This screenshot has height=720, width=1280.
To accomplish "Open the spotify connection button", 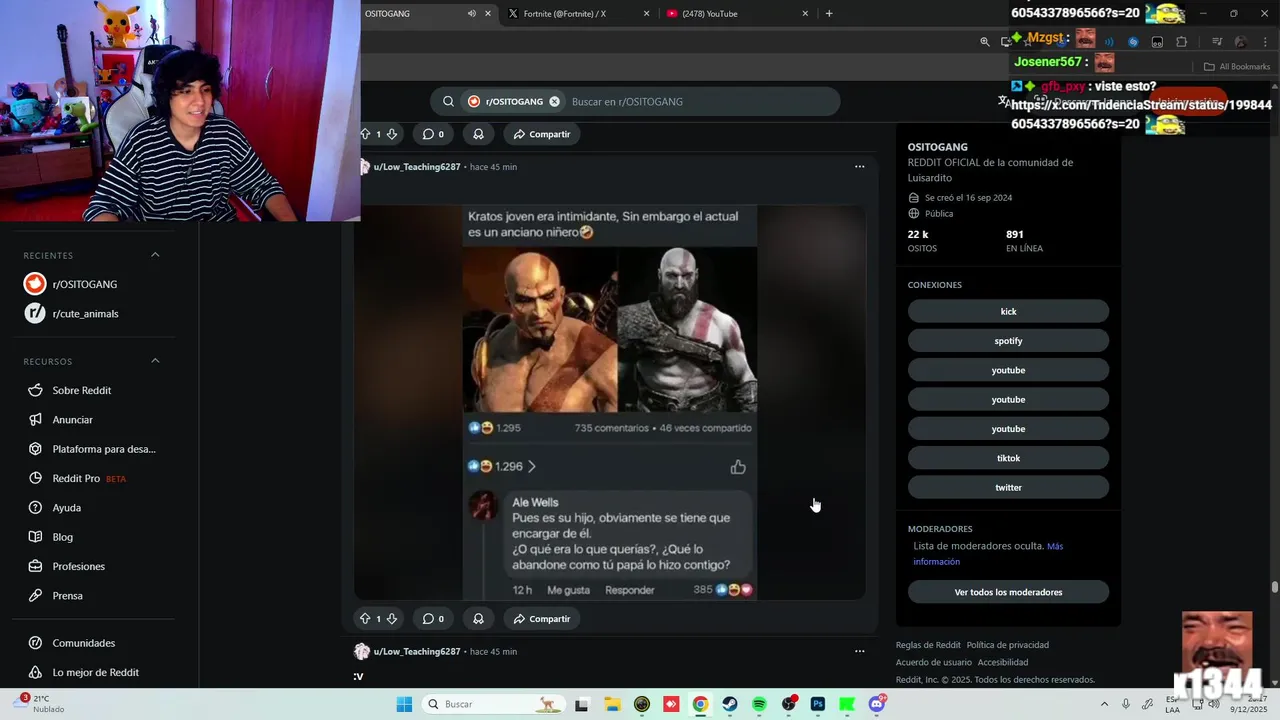I will click(1008, 341).
